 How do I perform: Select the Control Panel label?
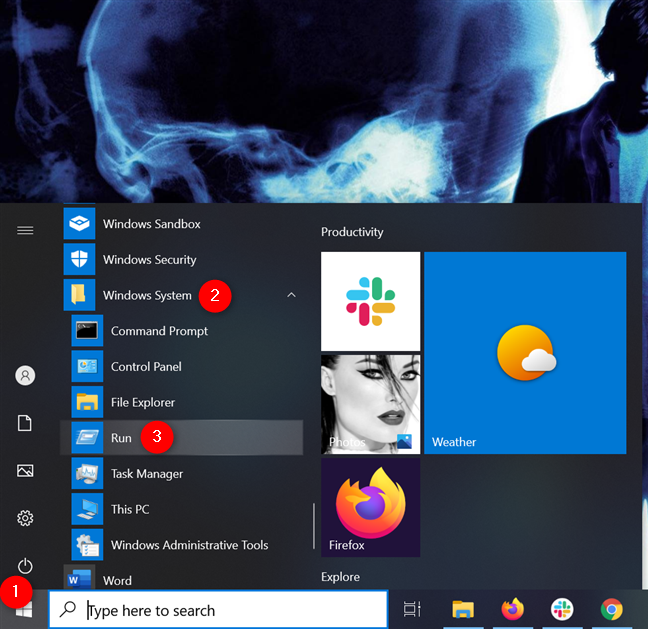point(146,367)
